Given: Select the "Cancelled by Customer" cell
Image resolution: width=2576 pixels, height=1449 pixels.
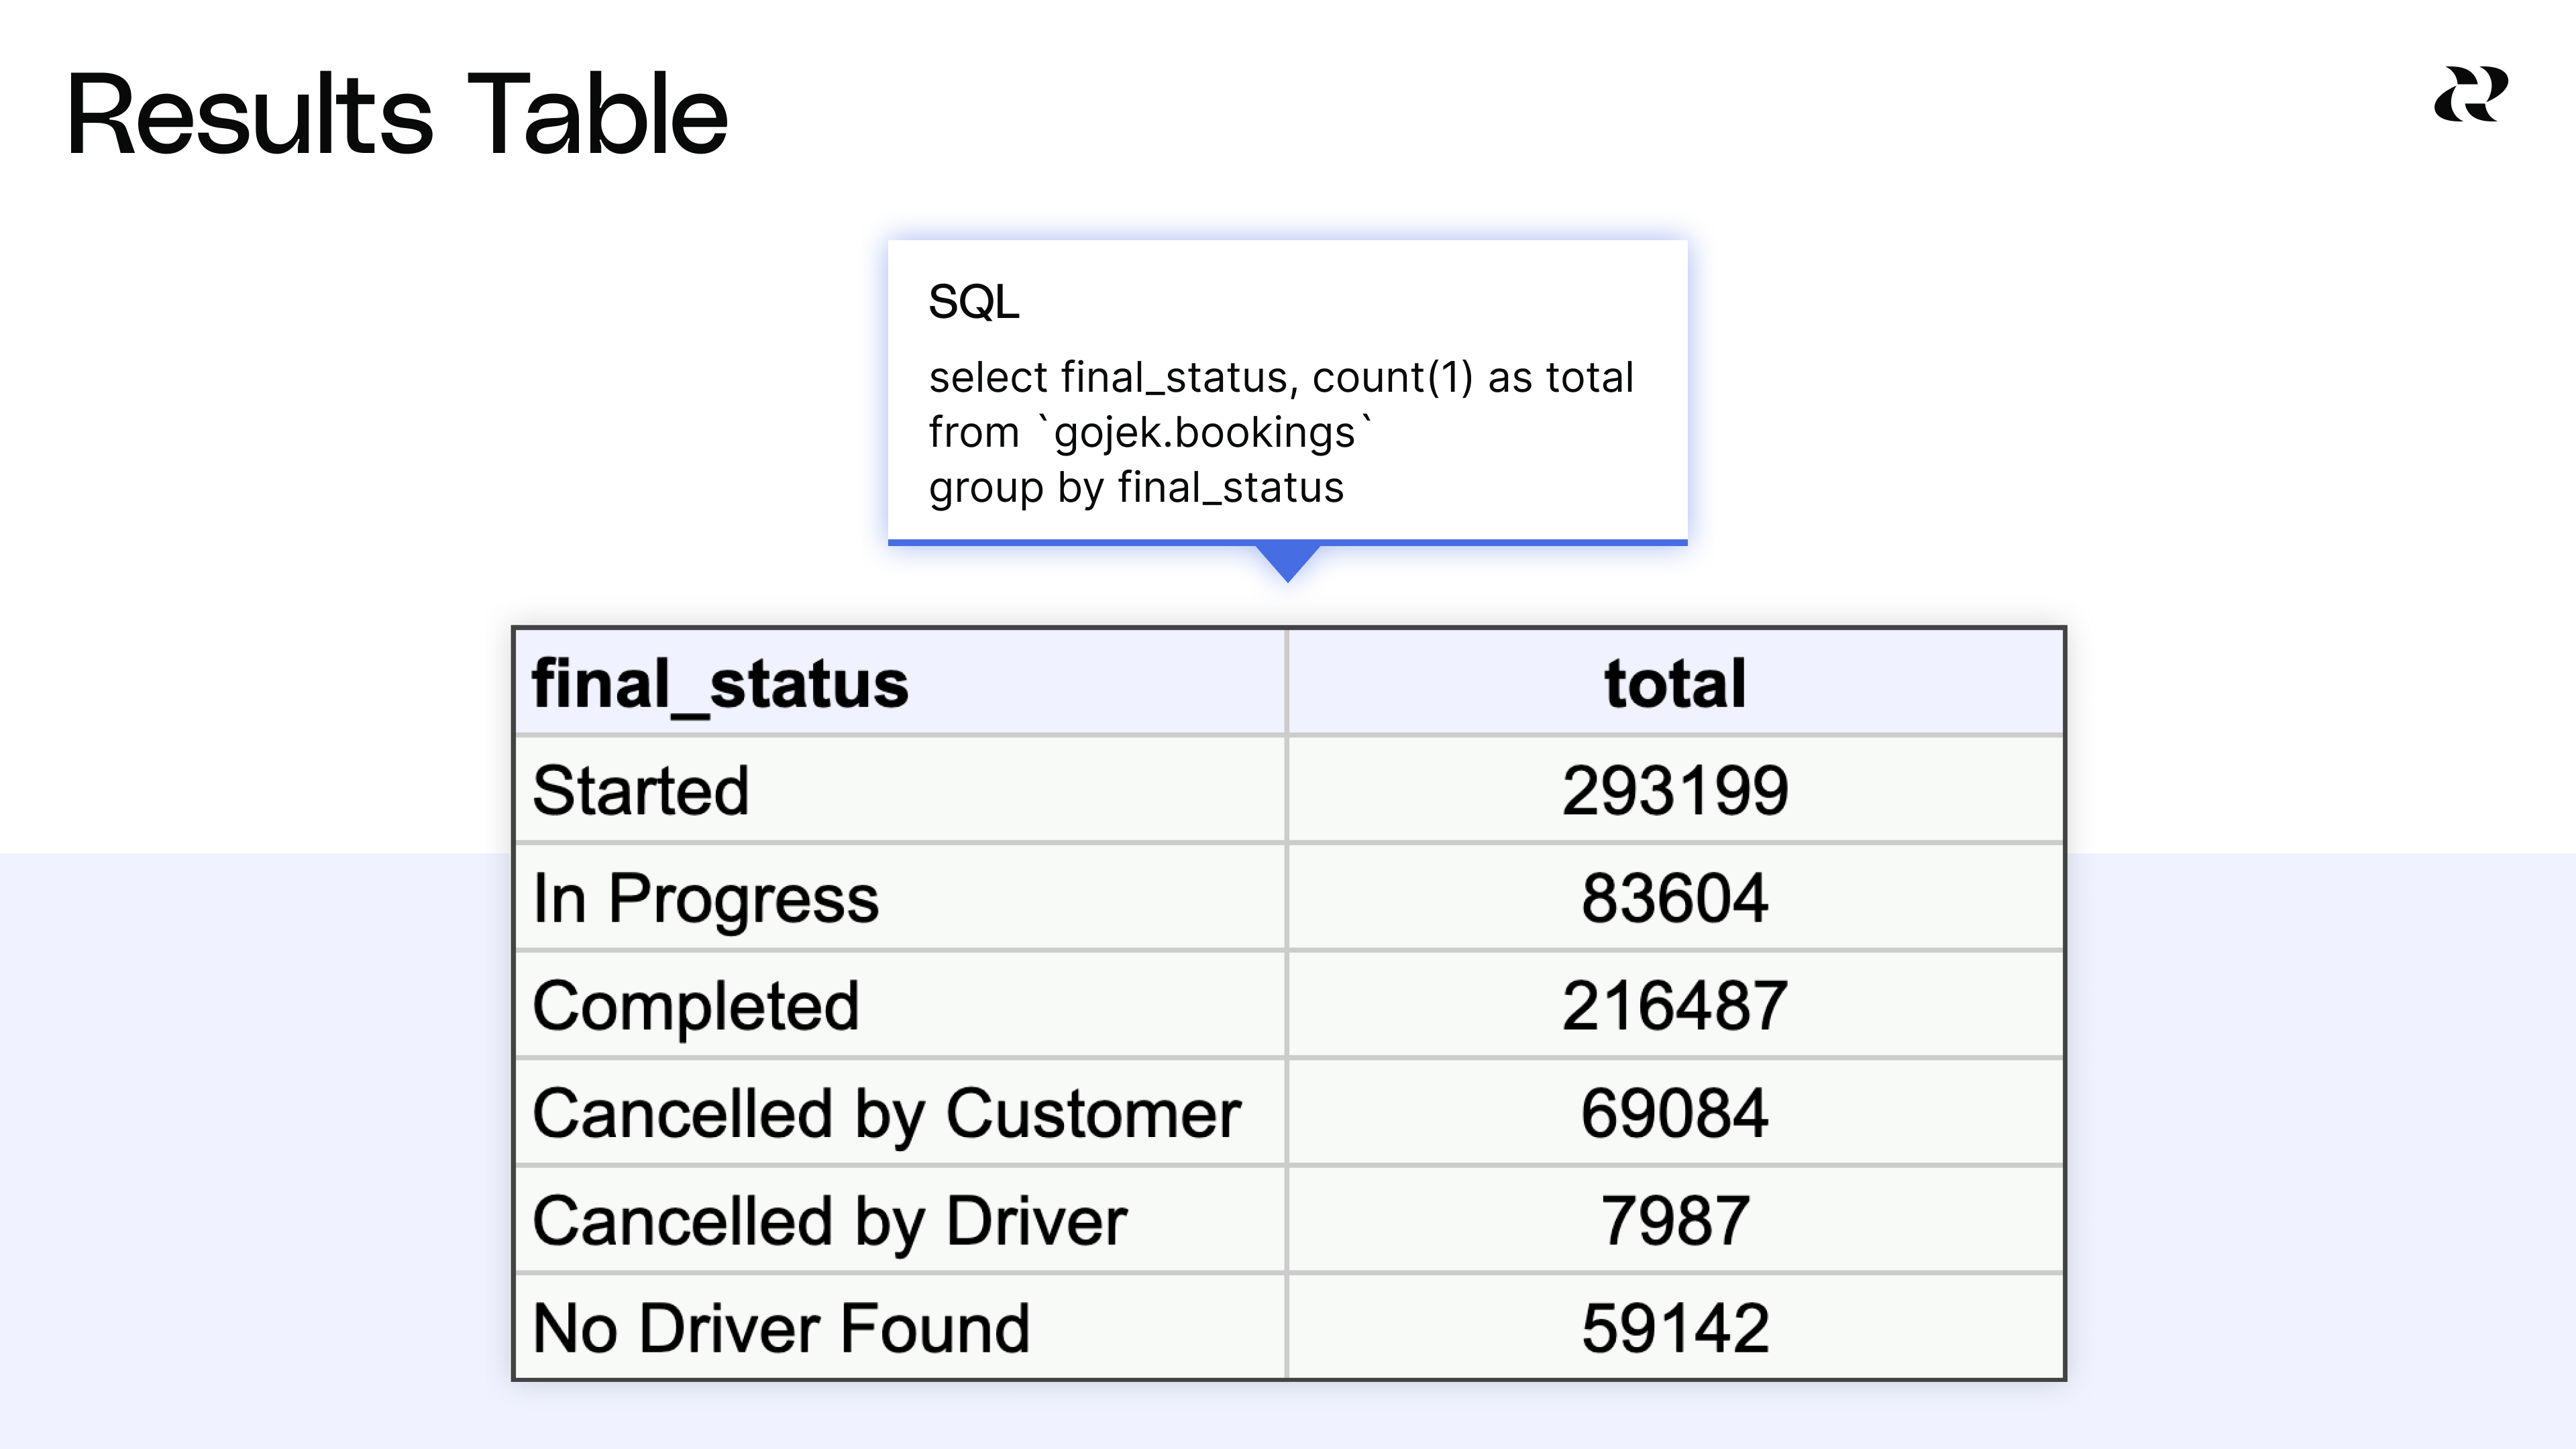Looking at the screenshot, I should (x=886, y=1113).
